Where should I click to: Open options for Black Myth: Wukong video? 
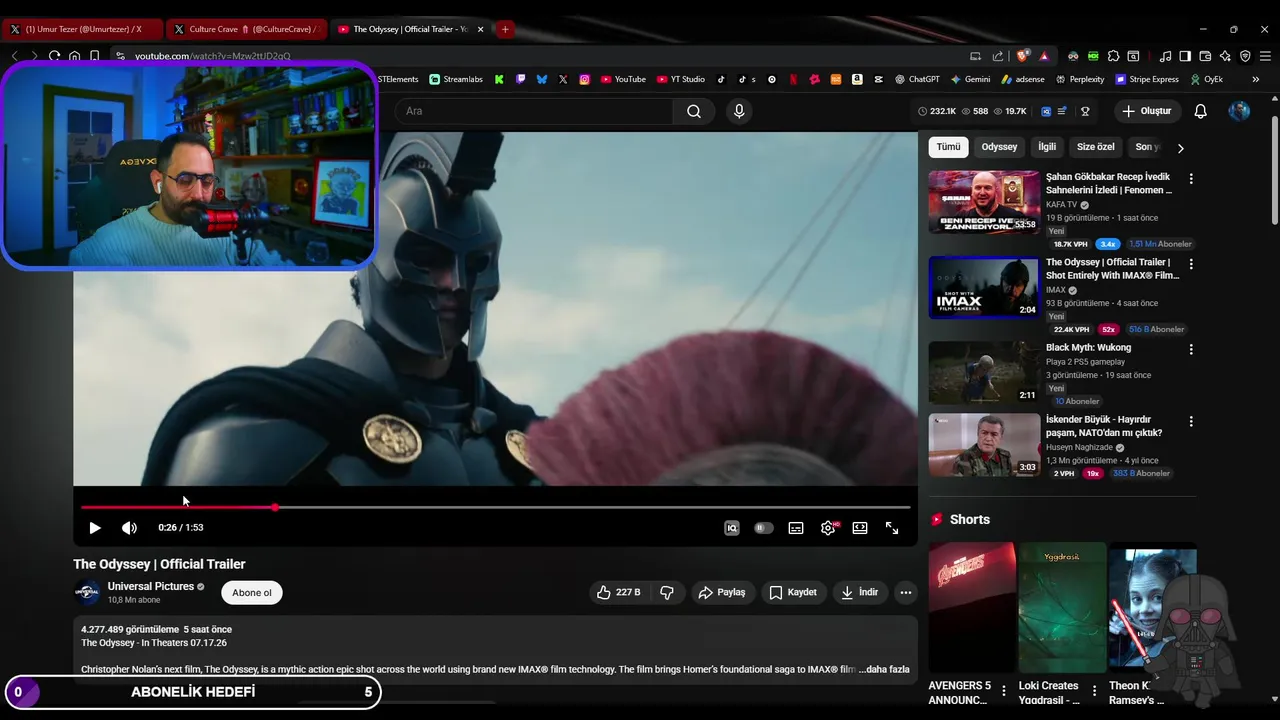[x=1190, y=349]
